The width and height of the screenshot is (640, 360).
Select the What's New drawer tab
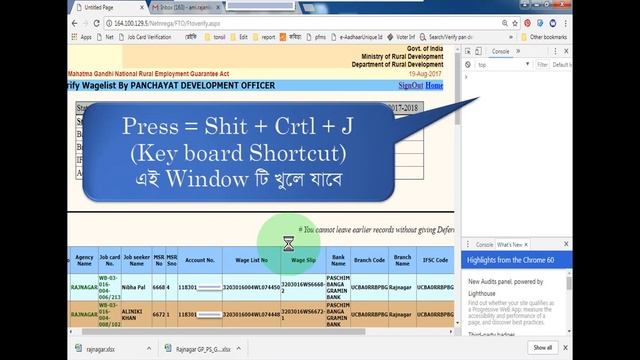tap(509, 244)
